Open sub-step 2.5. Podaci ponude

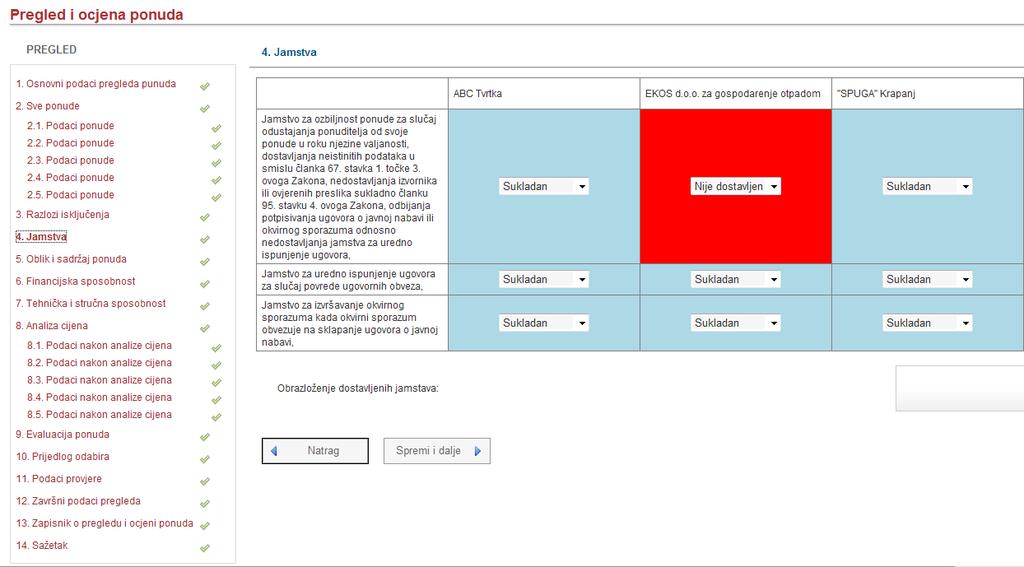click(71, 195)
